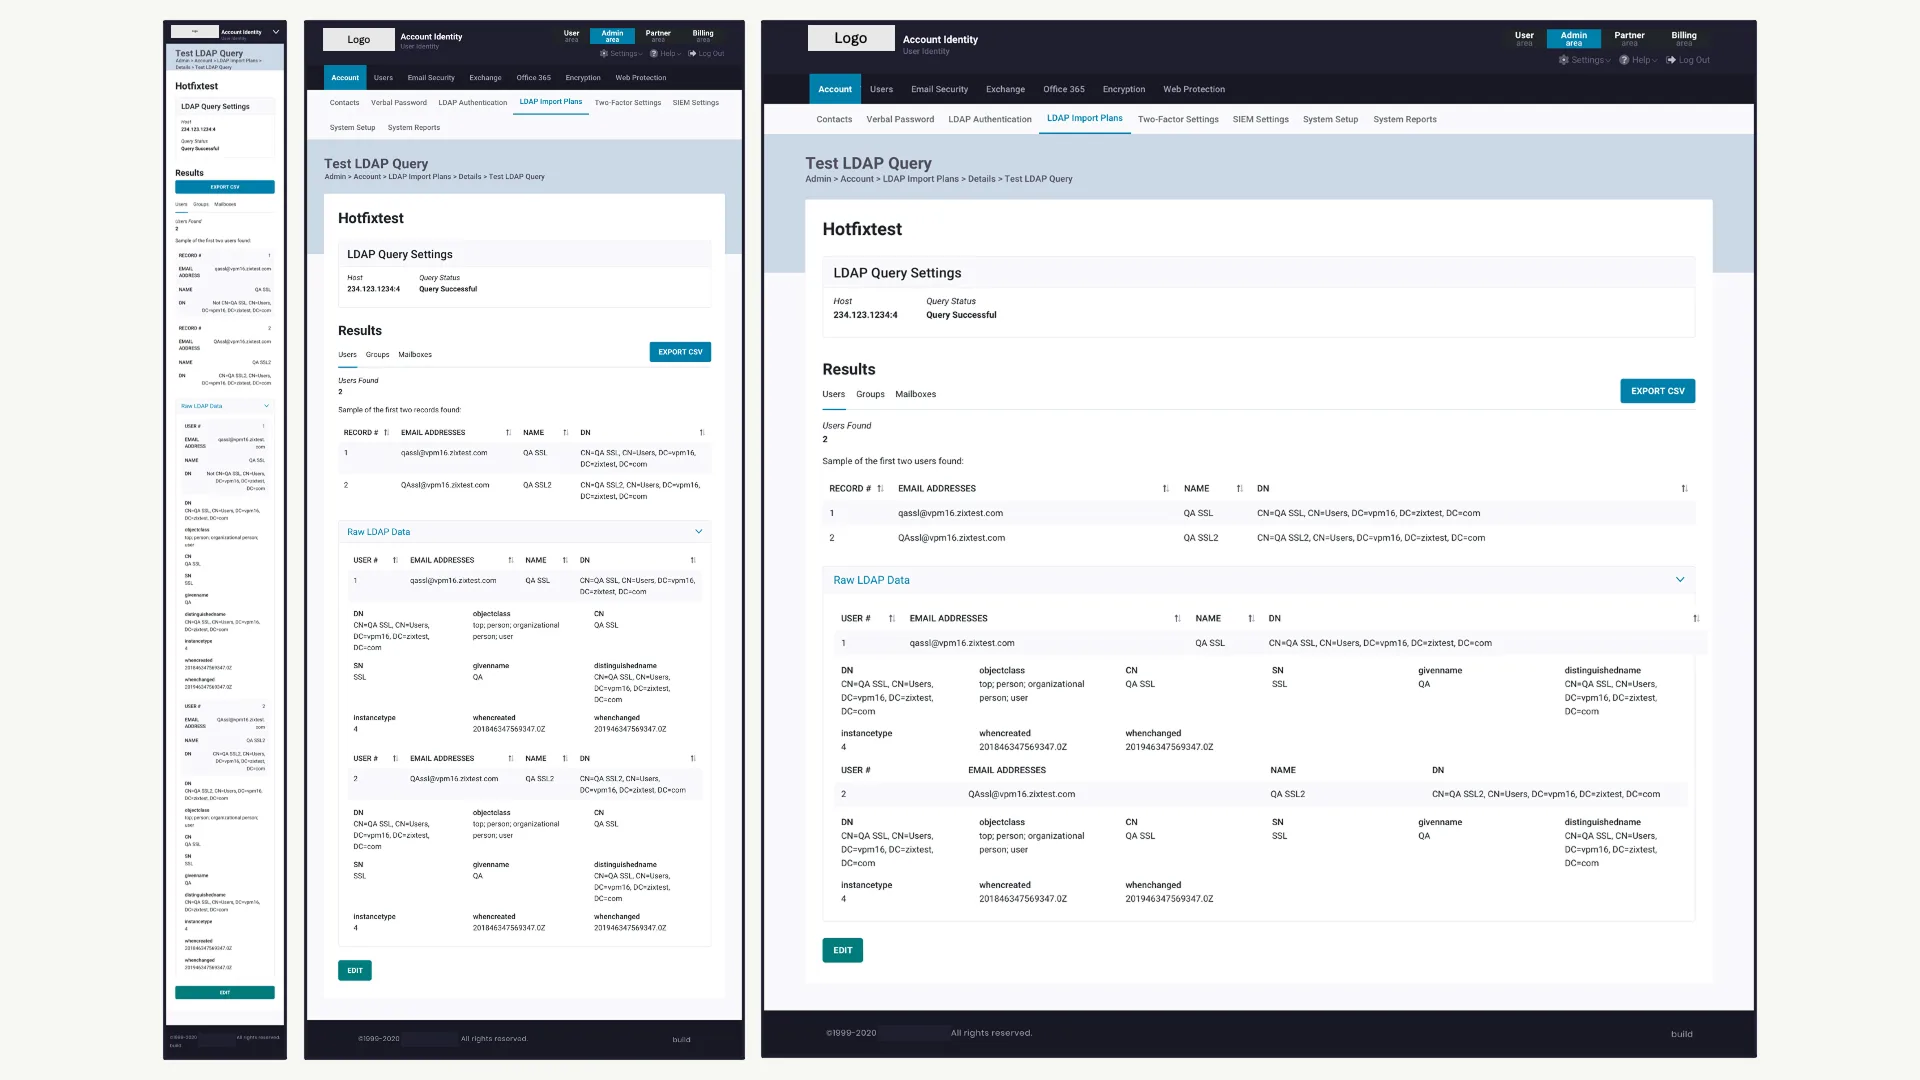
Task: Sort by EMAIL ADDRESSES in tablet results table
Action: (x=509, y=433)
